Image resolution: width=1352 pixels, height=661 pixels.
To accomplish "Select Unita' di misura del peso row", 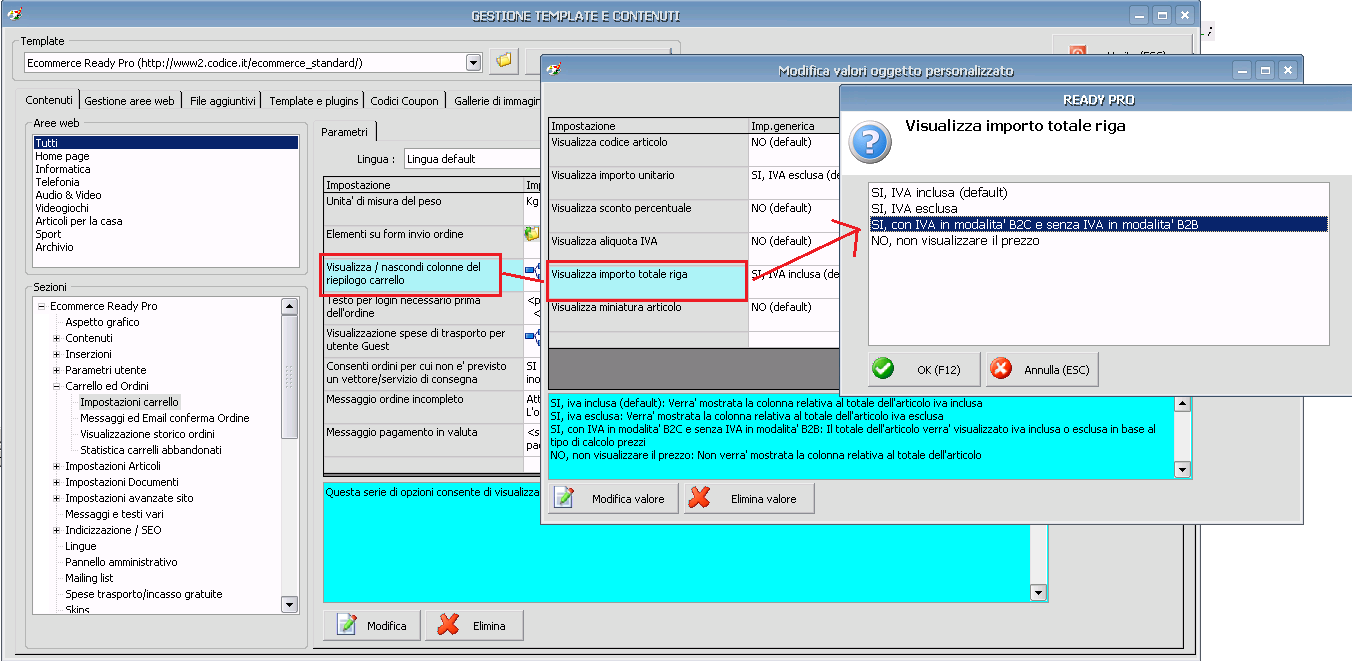I will pos(432,208).
